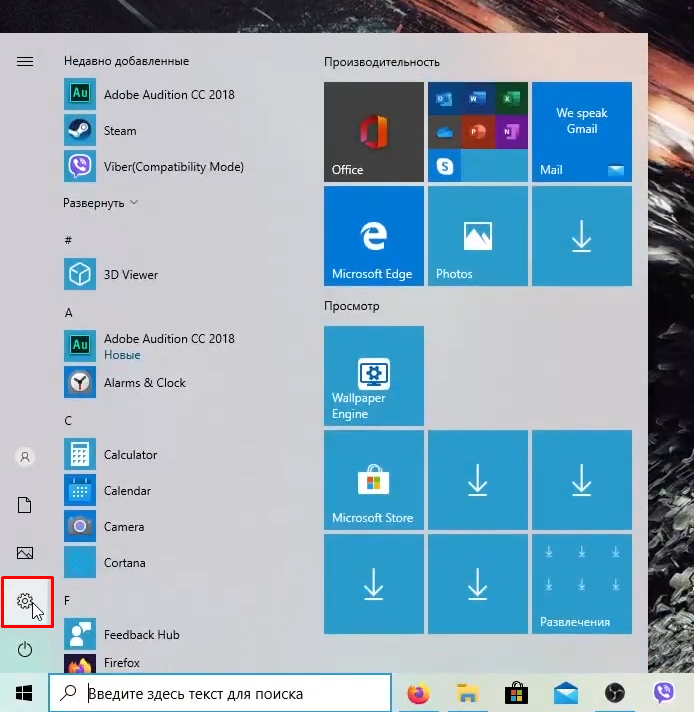Click the taskbar search box
Image resolution: width=694 pixels, height=712 pixels.
(x=220, y=693)
